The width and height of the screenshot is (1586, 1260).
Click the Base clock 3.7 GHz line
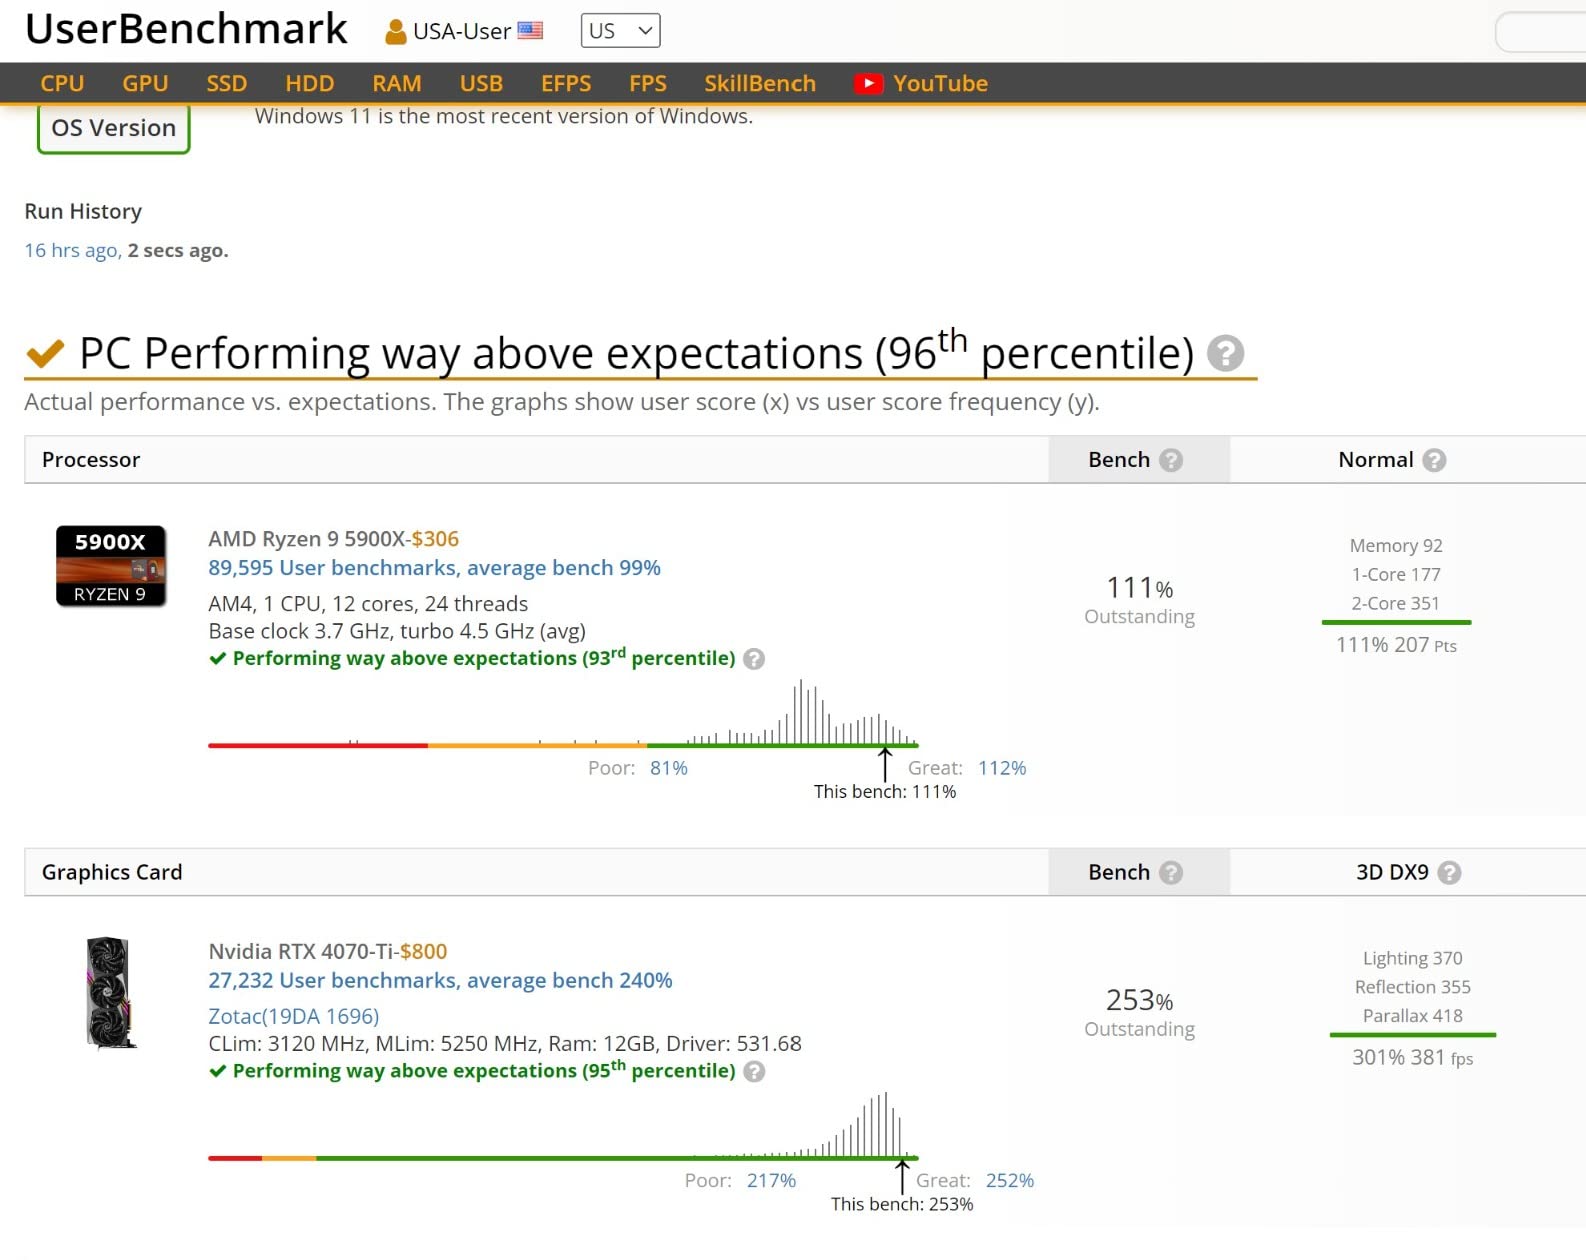(397, 632)
